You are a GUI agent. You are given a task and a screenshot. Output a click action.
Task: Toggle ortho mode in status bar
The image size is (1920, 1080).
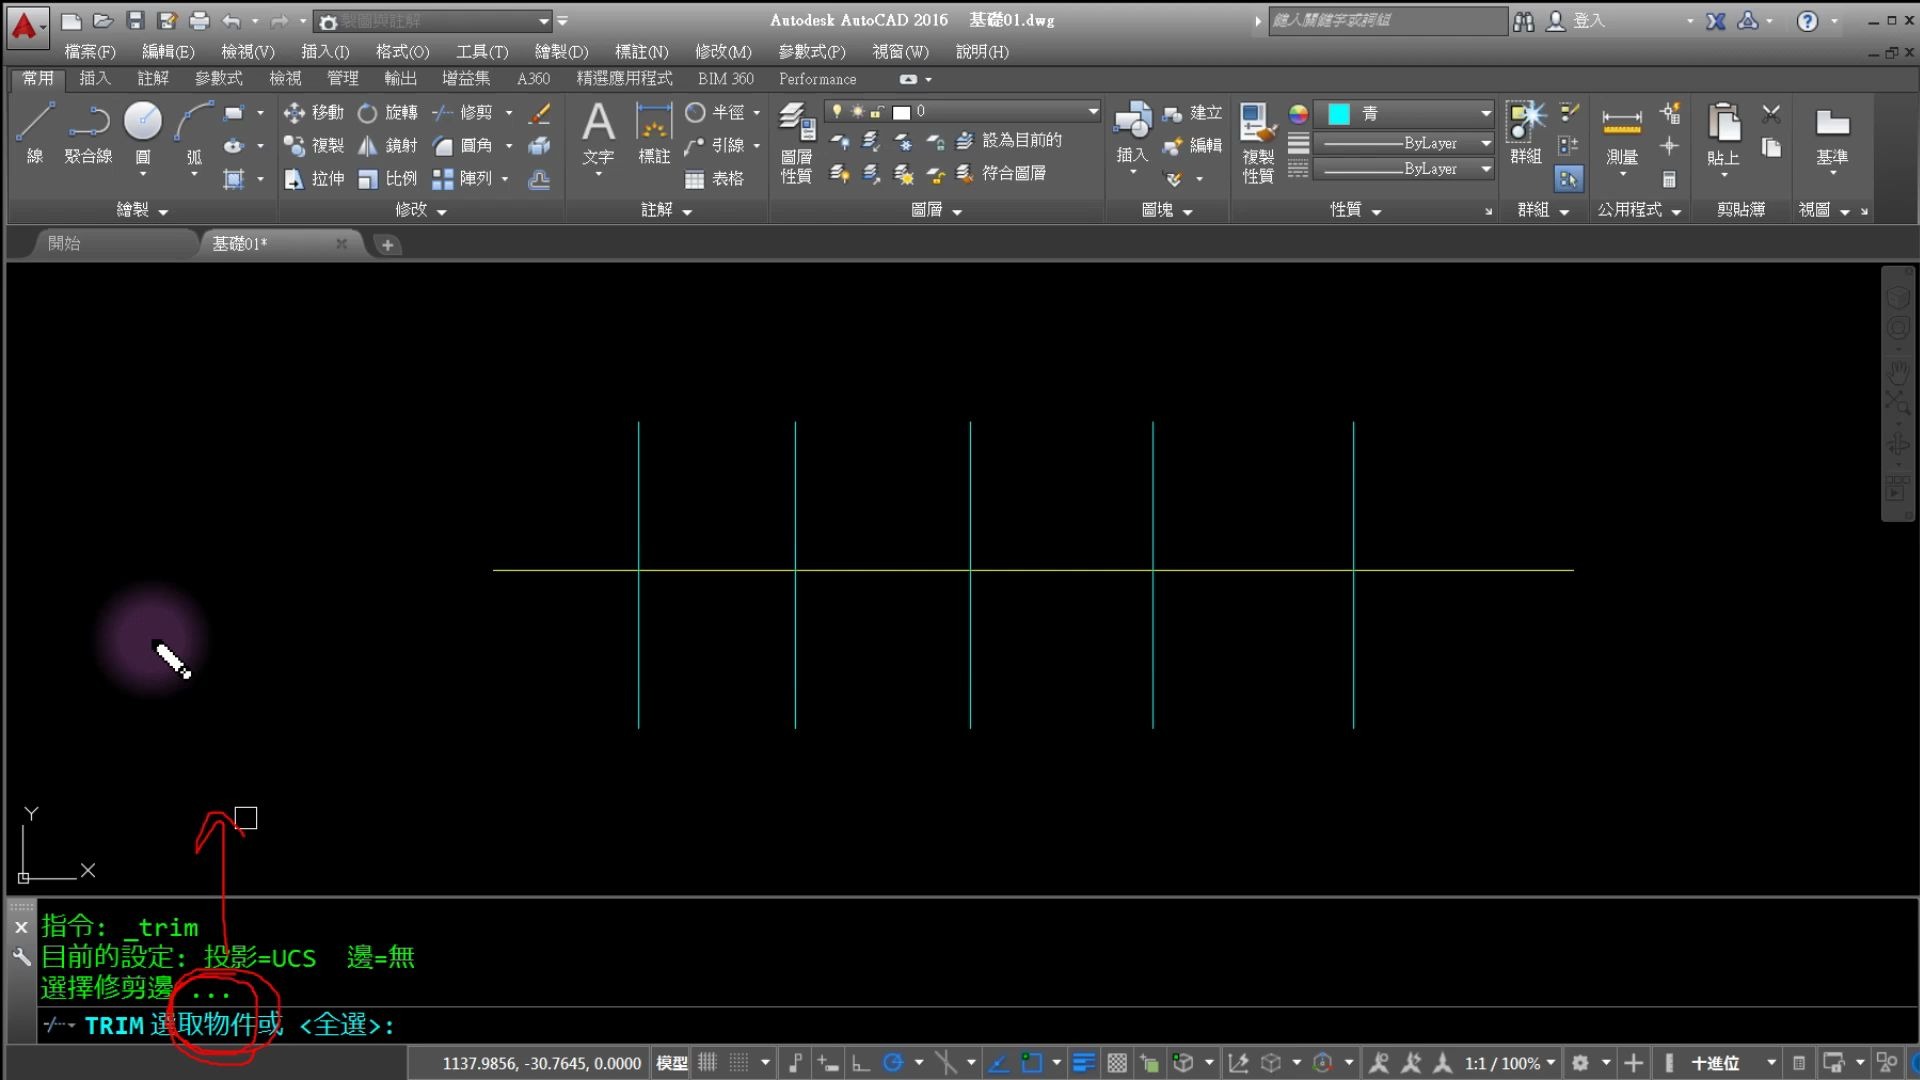[860, 1063]
